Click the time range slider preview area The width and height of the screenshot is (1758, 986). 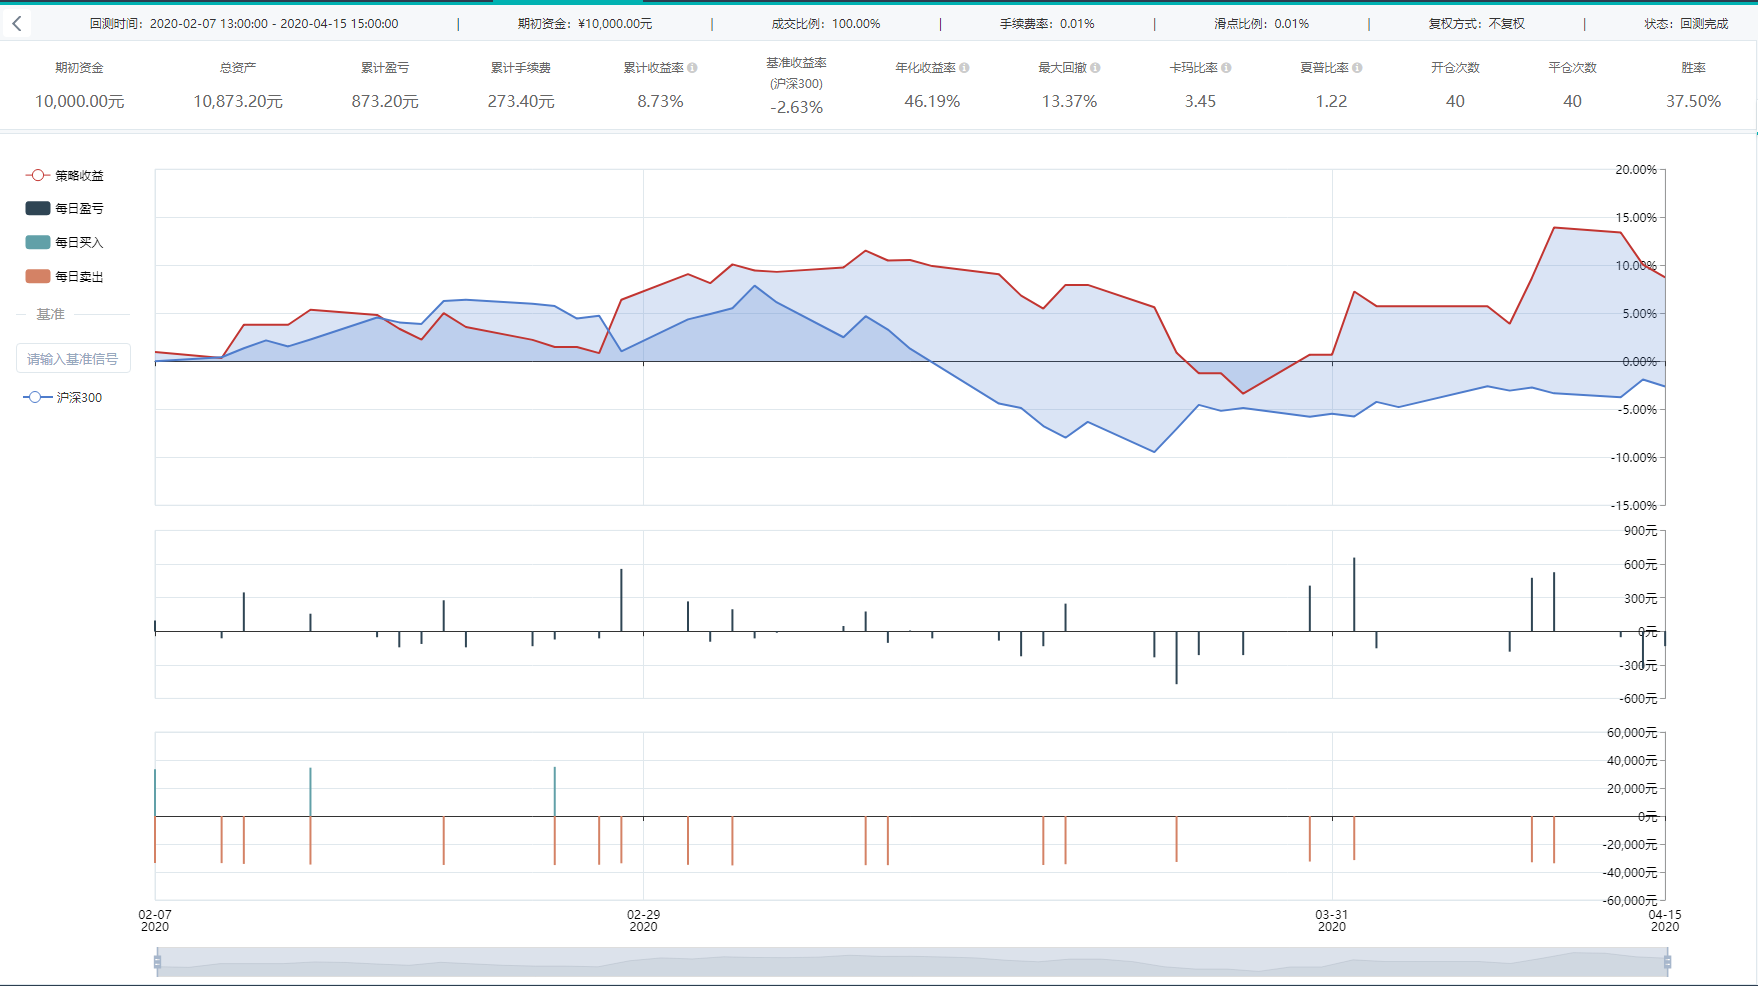[912, 962]
